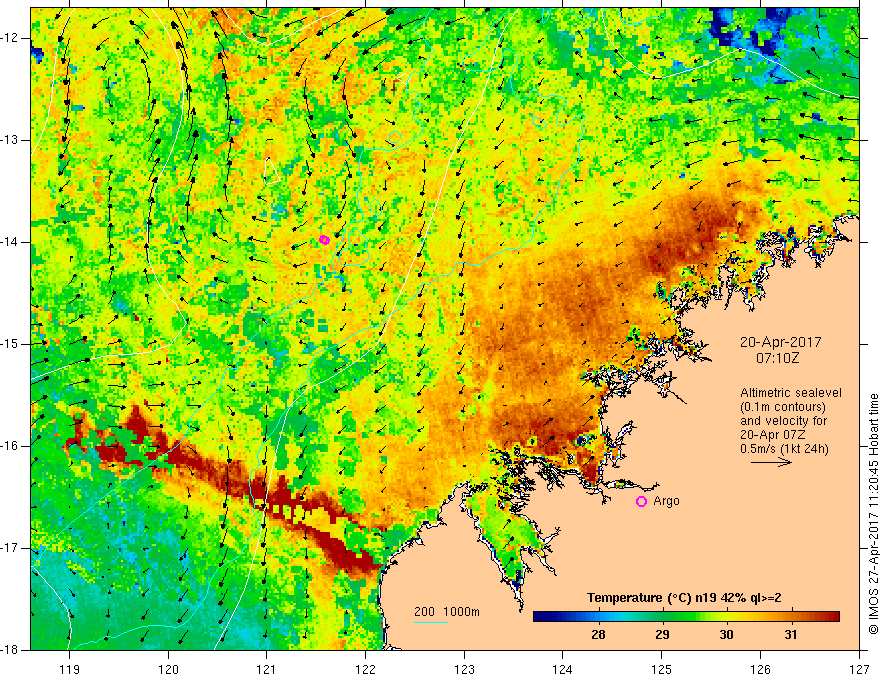Viewport: 880px width, 680px height.
Task: Click the '1000m' bathymetry depth label
Action: pos(461,612)
